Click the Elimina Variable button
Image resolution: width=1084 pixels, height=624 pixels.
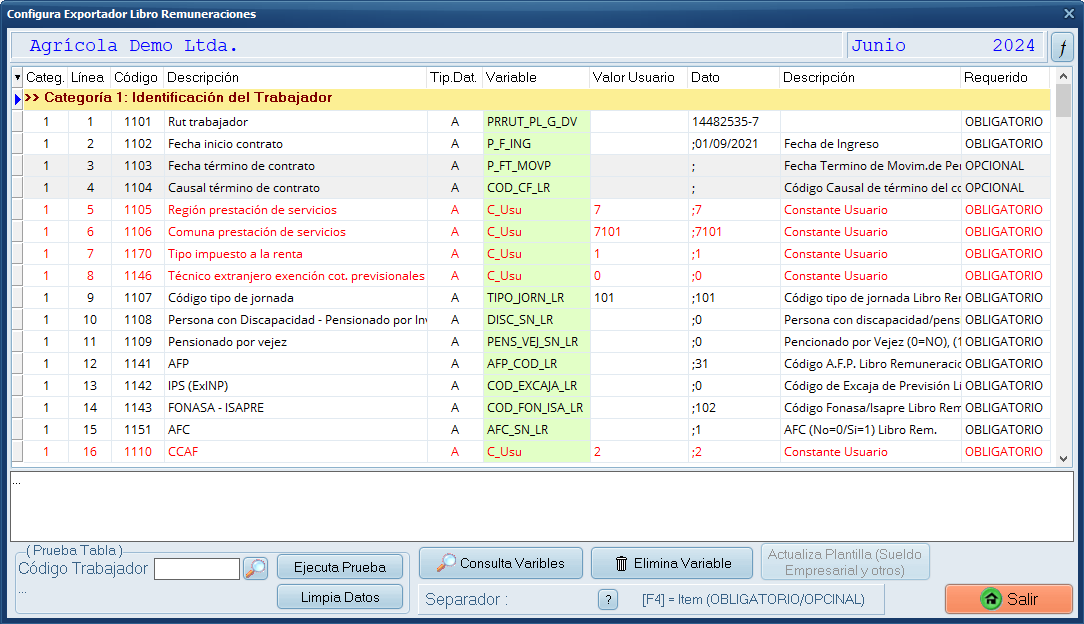672,563
